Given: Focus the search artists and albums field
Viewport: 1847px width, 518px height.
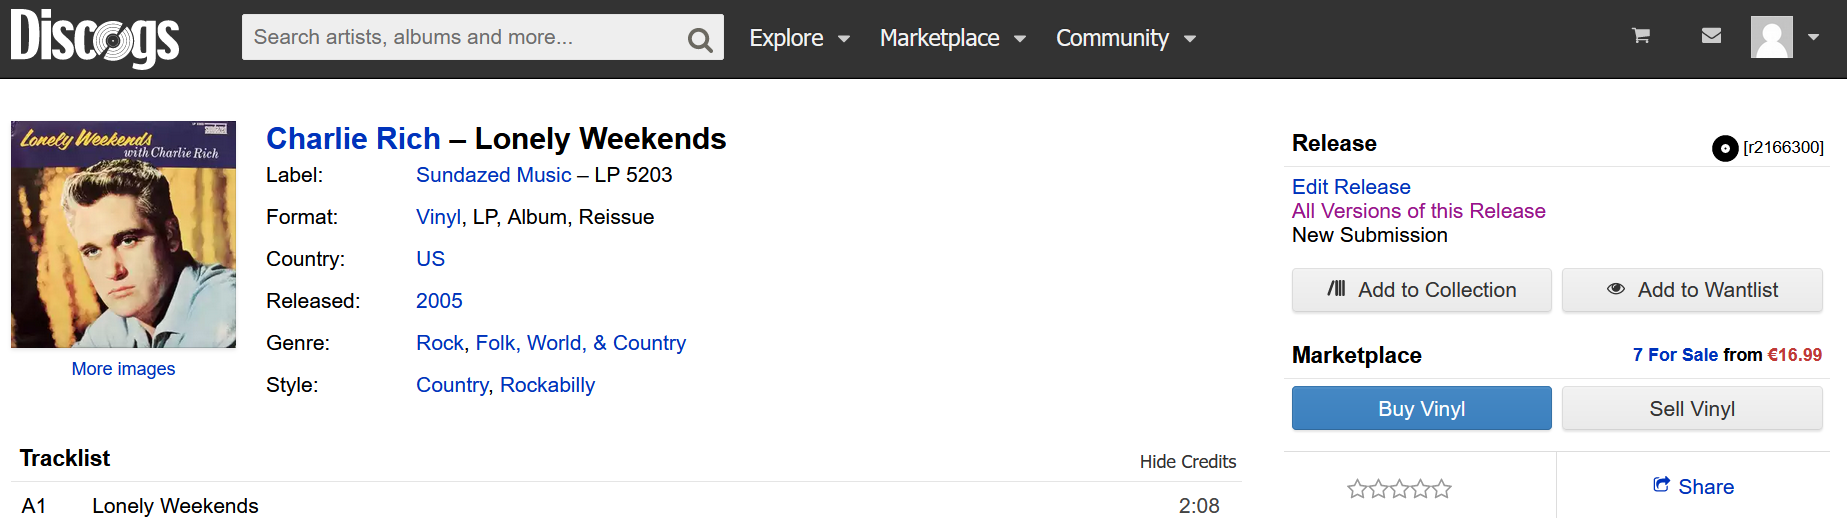Looking at the screenshot, I should [x=465, y=37].
